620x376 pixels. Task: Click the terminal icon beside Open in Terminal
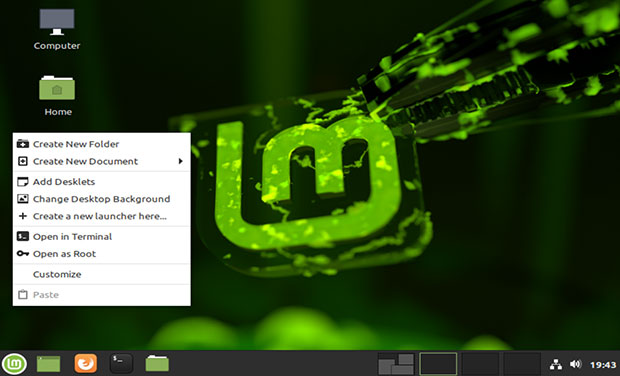(x=23, y=236)
